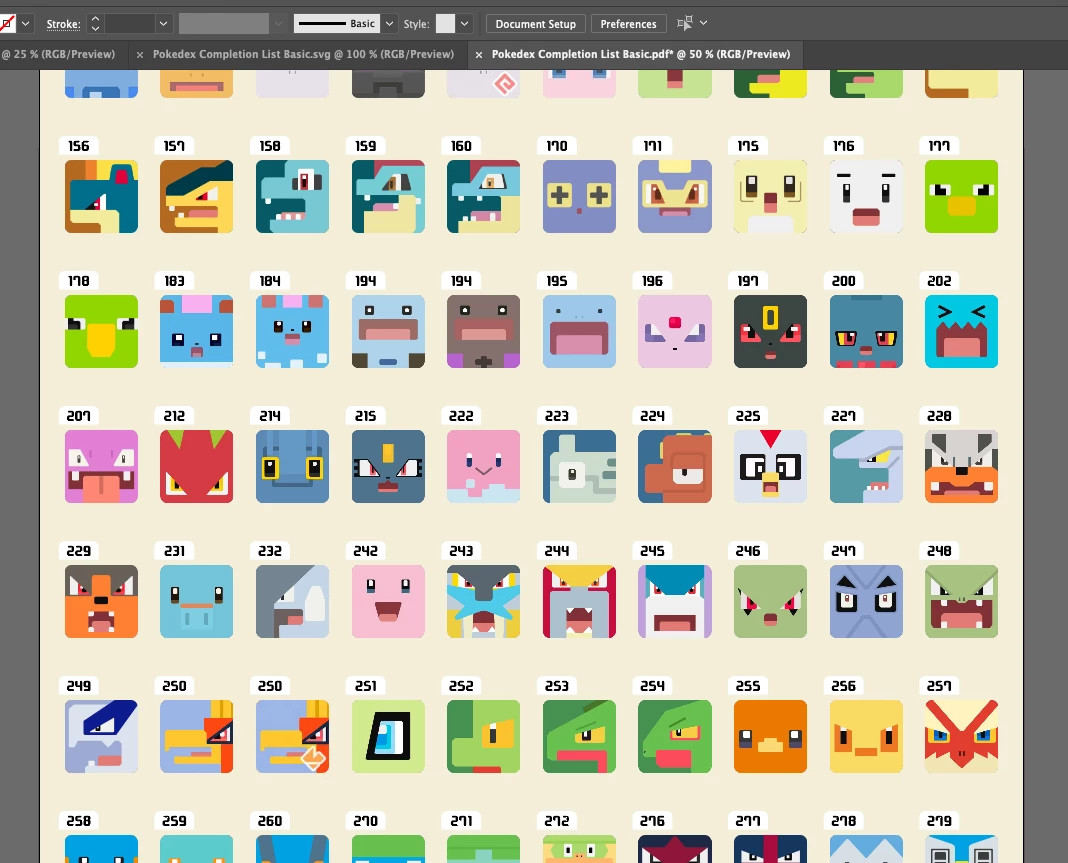Click the graphic Style swatch
Viewport: 1068px width, 863px height.
445,24
